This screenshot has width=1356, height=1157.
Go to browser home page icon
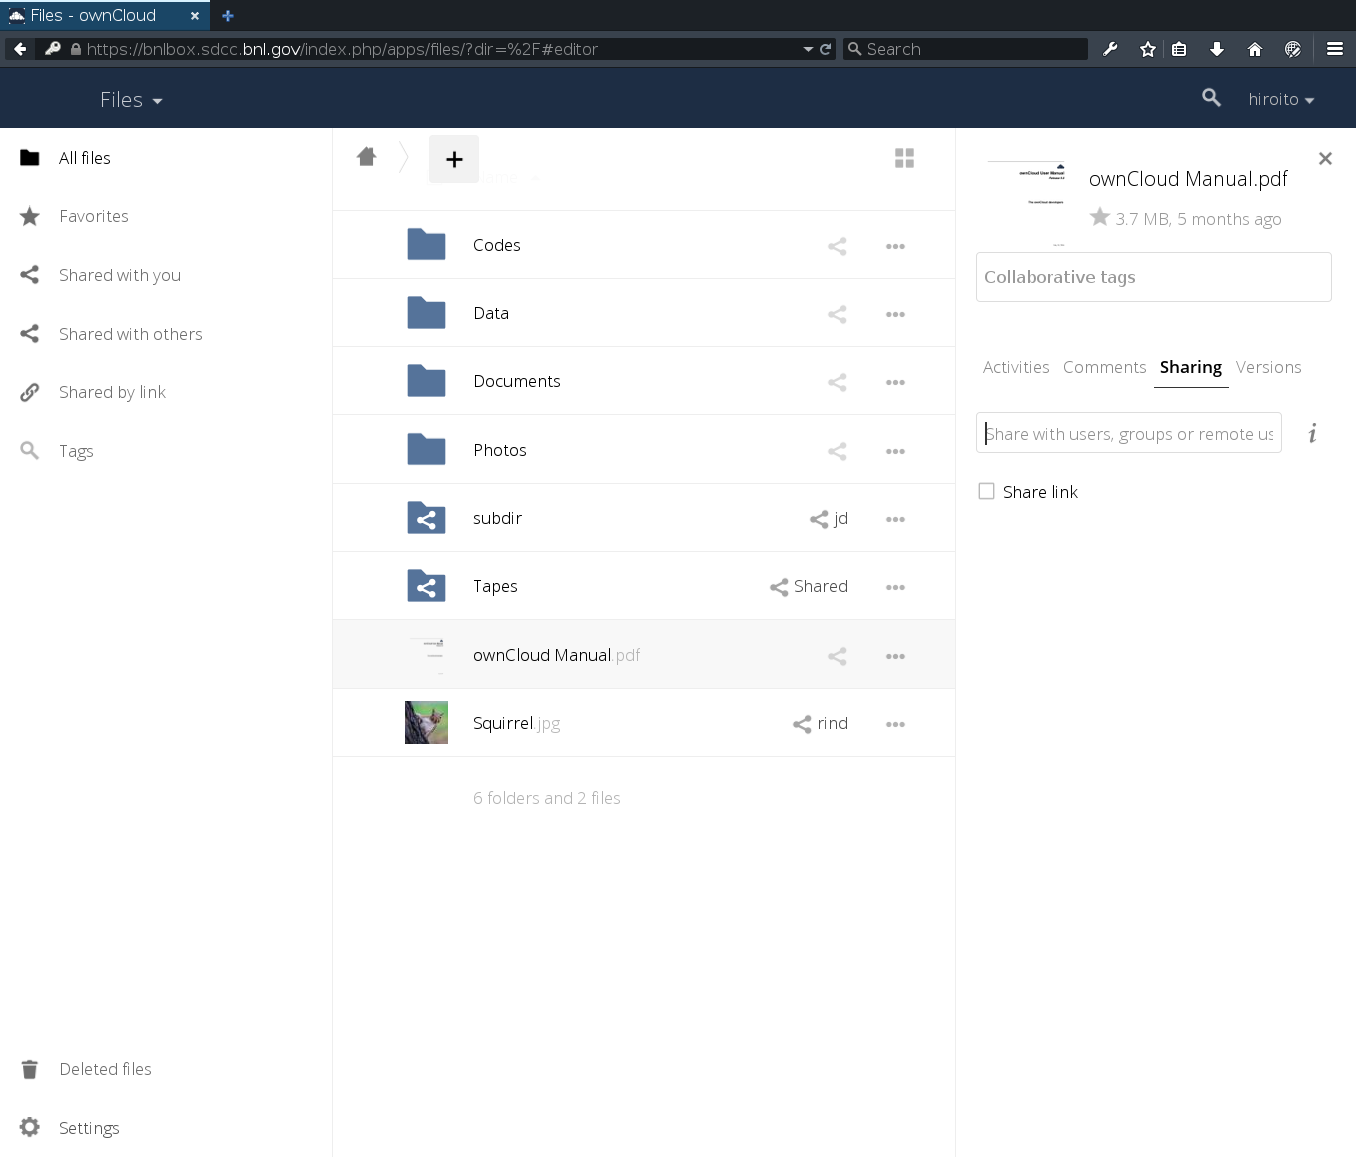(1255, 49)
